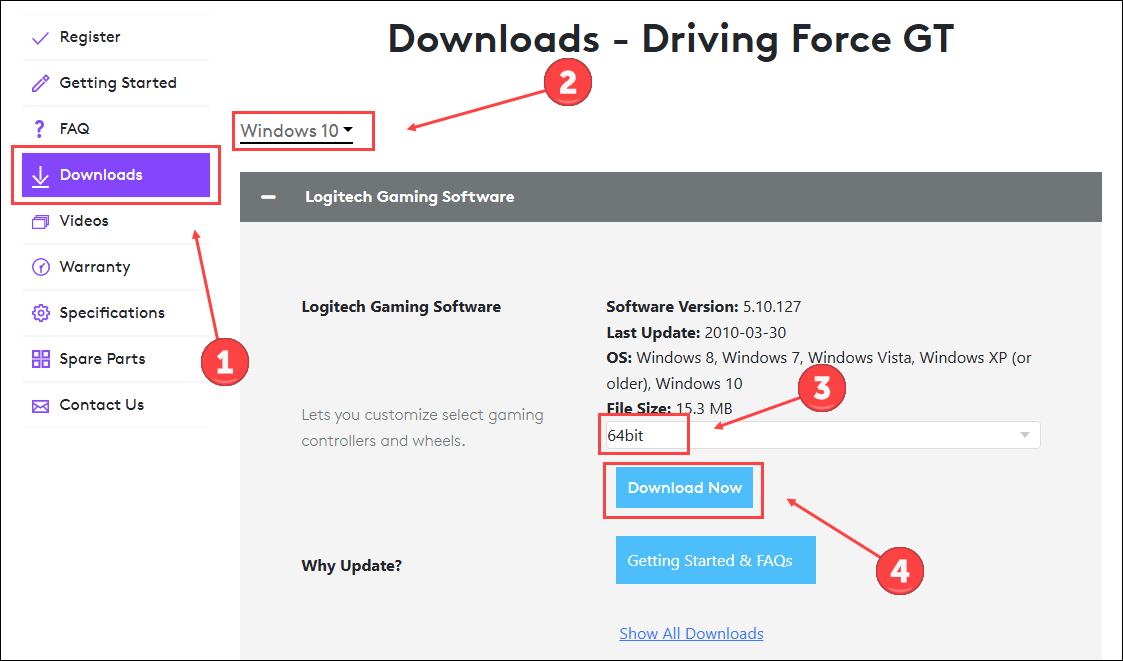The height and width of the screenshot is (661, 1123).
Task: Click the Getting Started pencil icon
Action: click(40, 83)
